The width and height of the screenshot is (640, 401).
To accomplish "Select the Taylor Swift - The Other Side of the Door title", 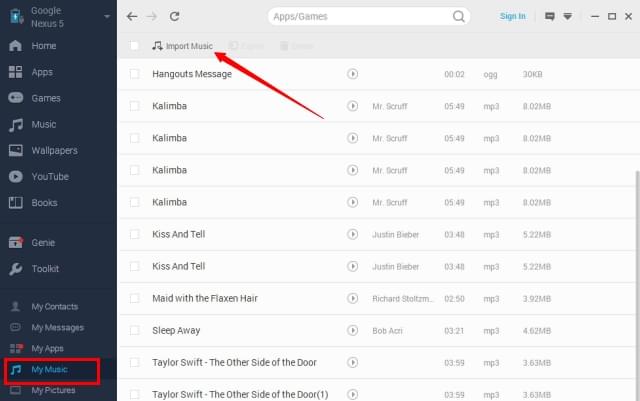I will [x=234, y=363].
